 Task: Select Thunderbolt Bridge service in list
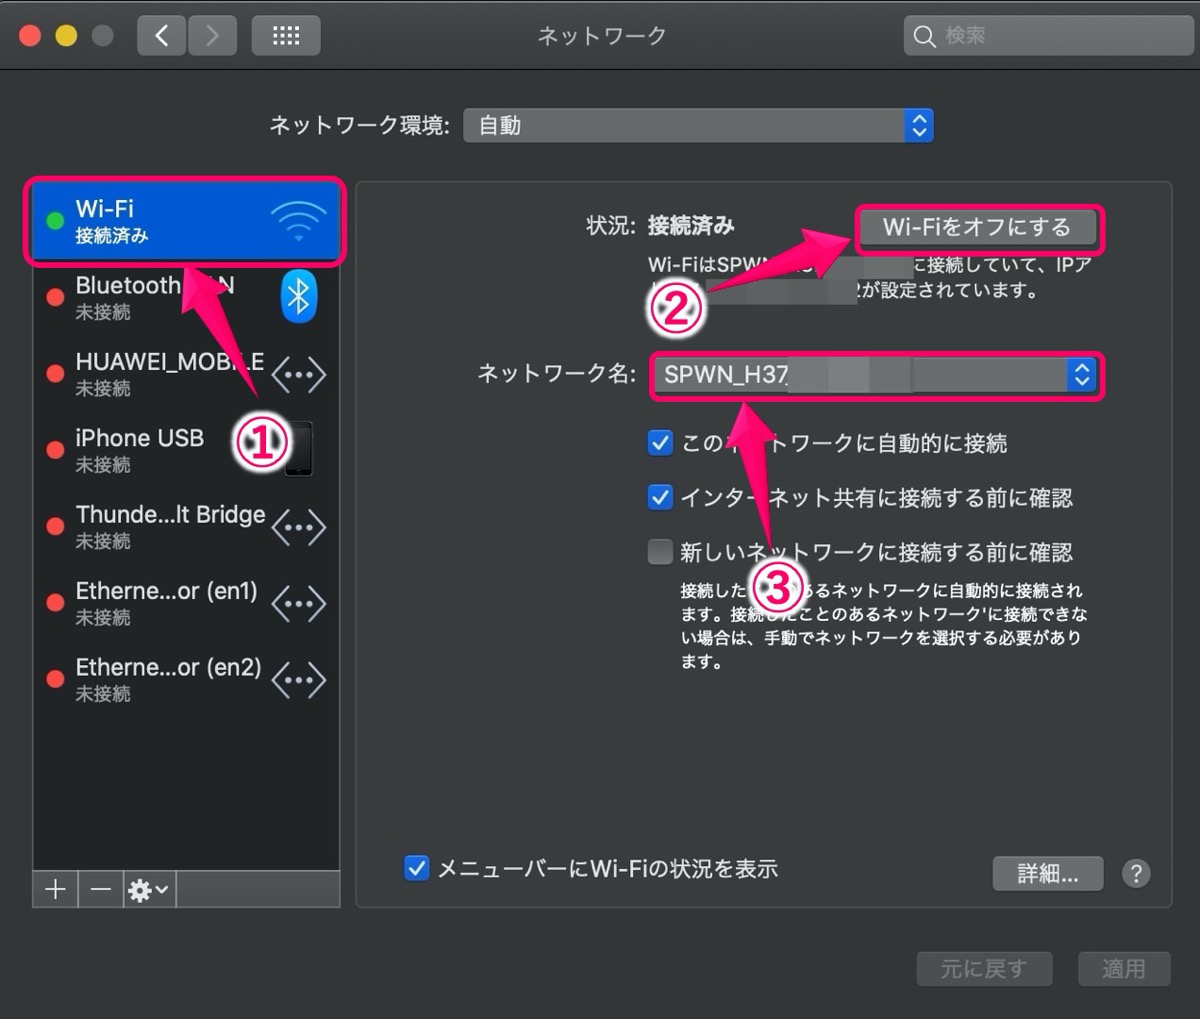pos(186,526)
